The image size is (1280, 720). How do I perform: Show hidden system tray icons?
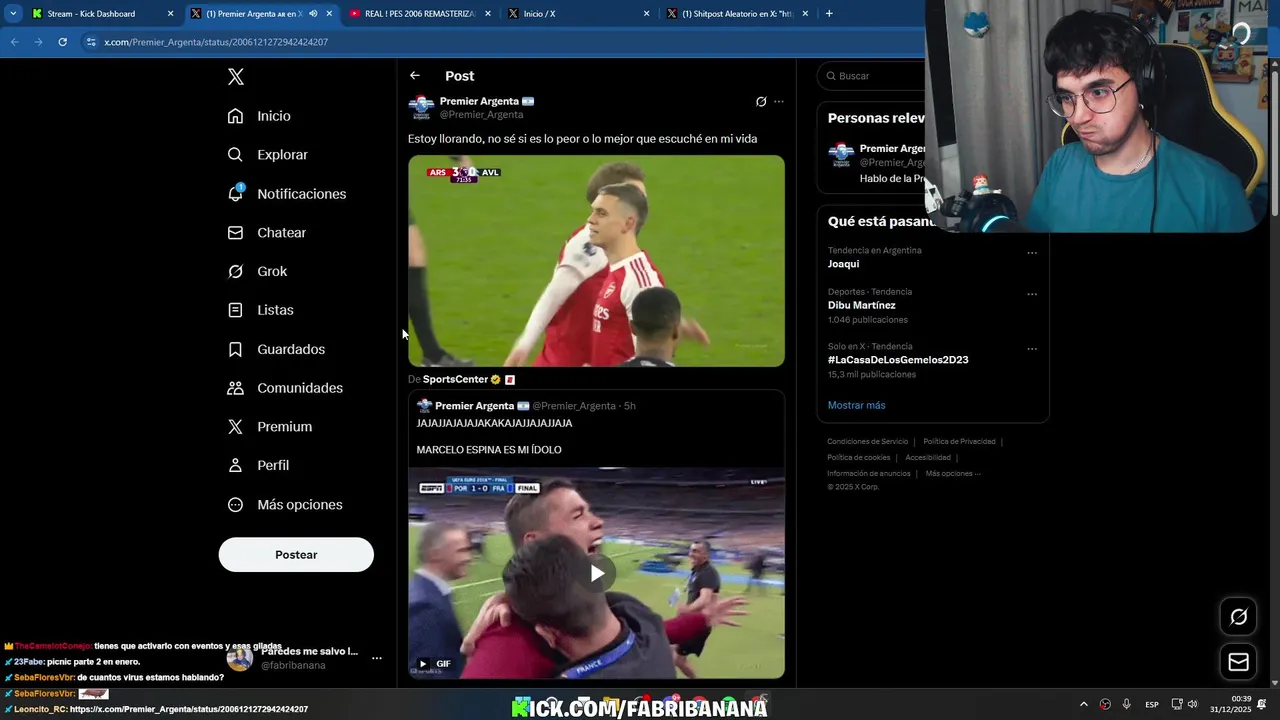1084,705
